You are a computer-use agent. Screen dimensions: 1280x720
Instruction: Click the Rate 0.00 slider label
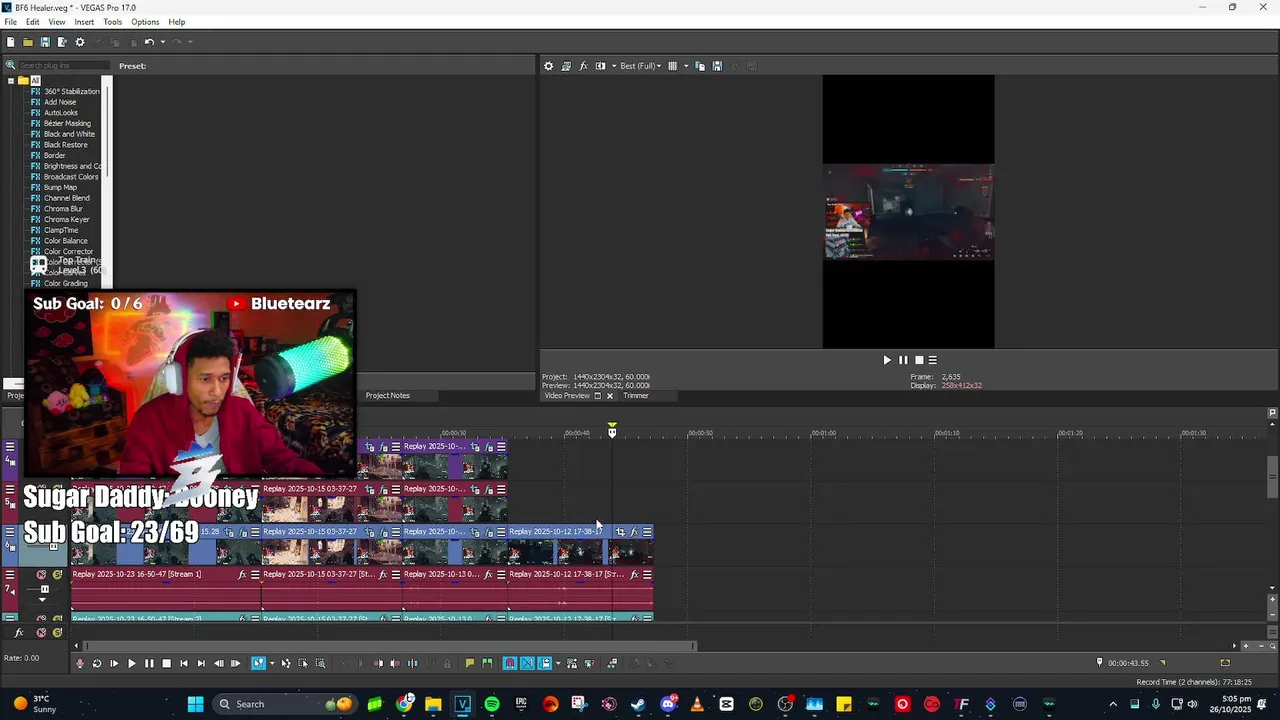21,658
